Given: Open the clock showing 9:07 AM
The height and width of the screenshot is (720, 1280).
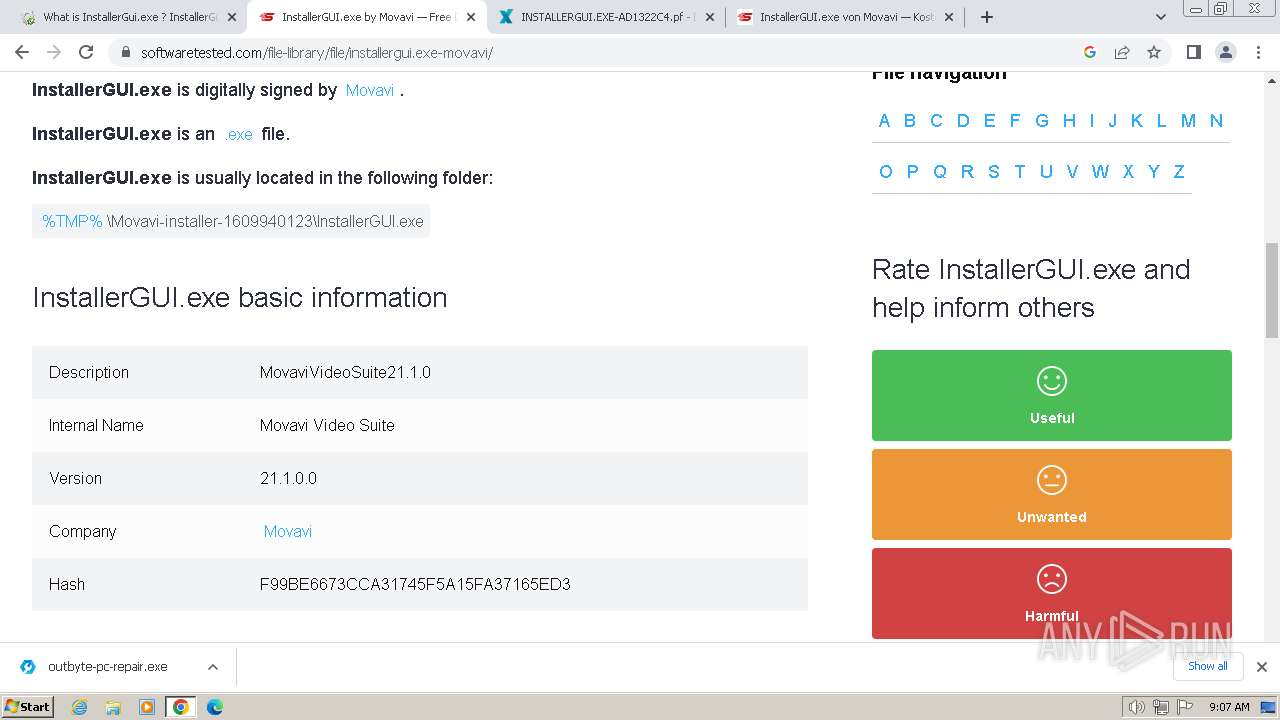Looking at the screenshot, I should coord(1229,707).
